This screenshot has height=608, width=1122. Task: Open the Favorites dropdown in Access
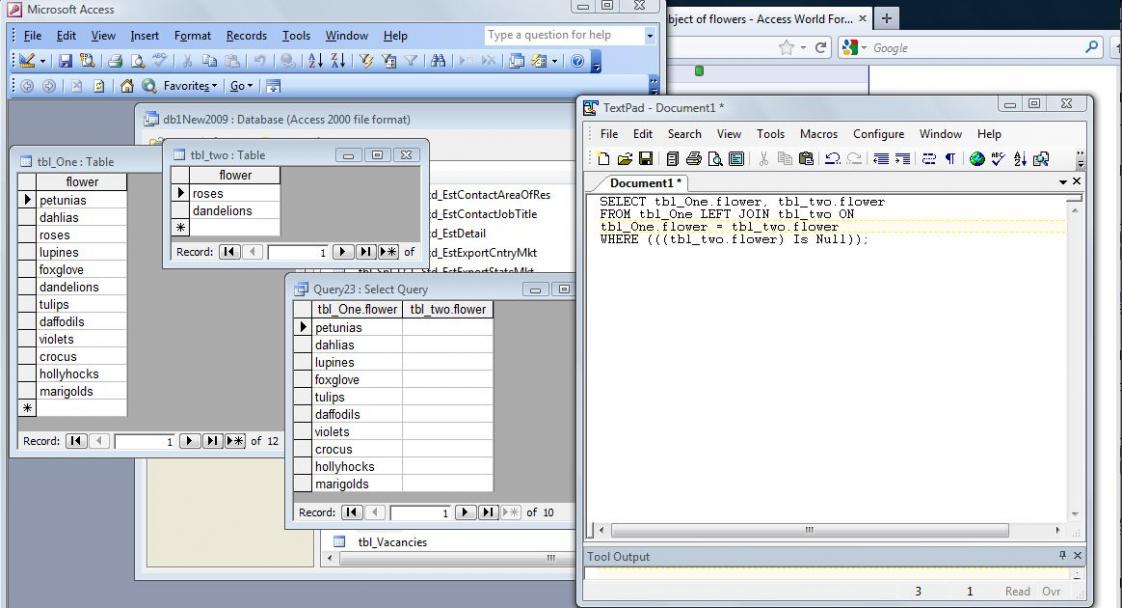(x=190, y=86)
